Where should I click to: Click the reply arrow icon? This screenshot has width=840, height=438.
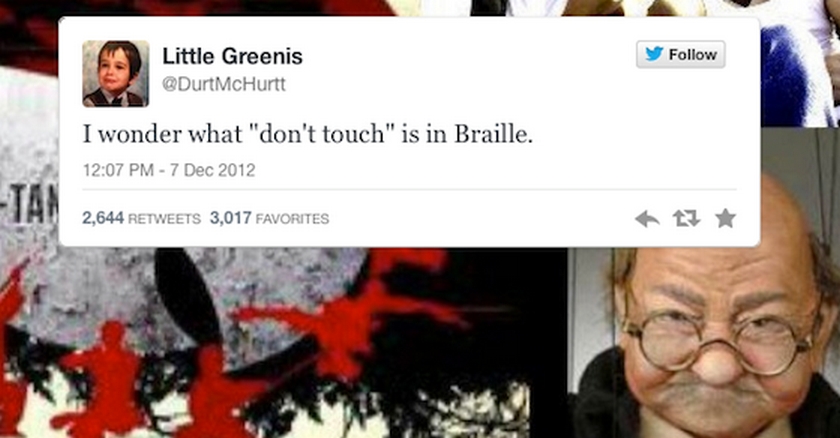(647, 218)
